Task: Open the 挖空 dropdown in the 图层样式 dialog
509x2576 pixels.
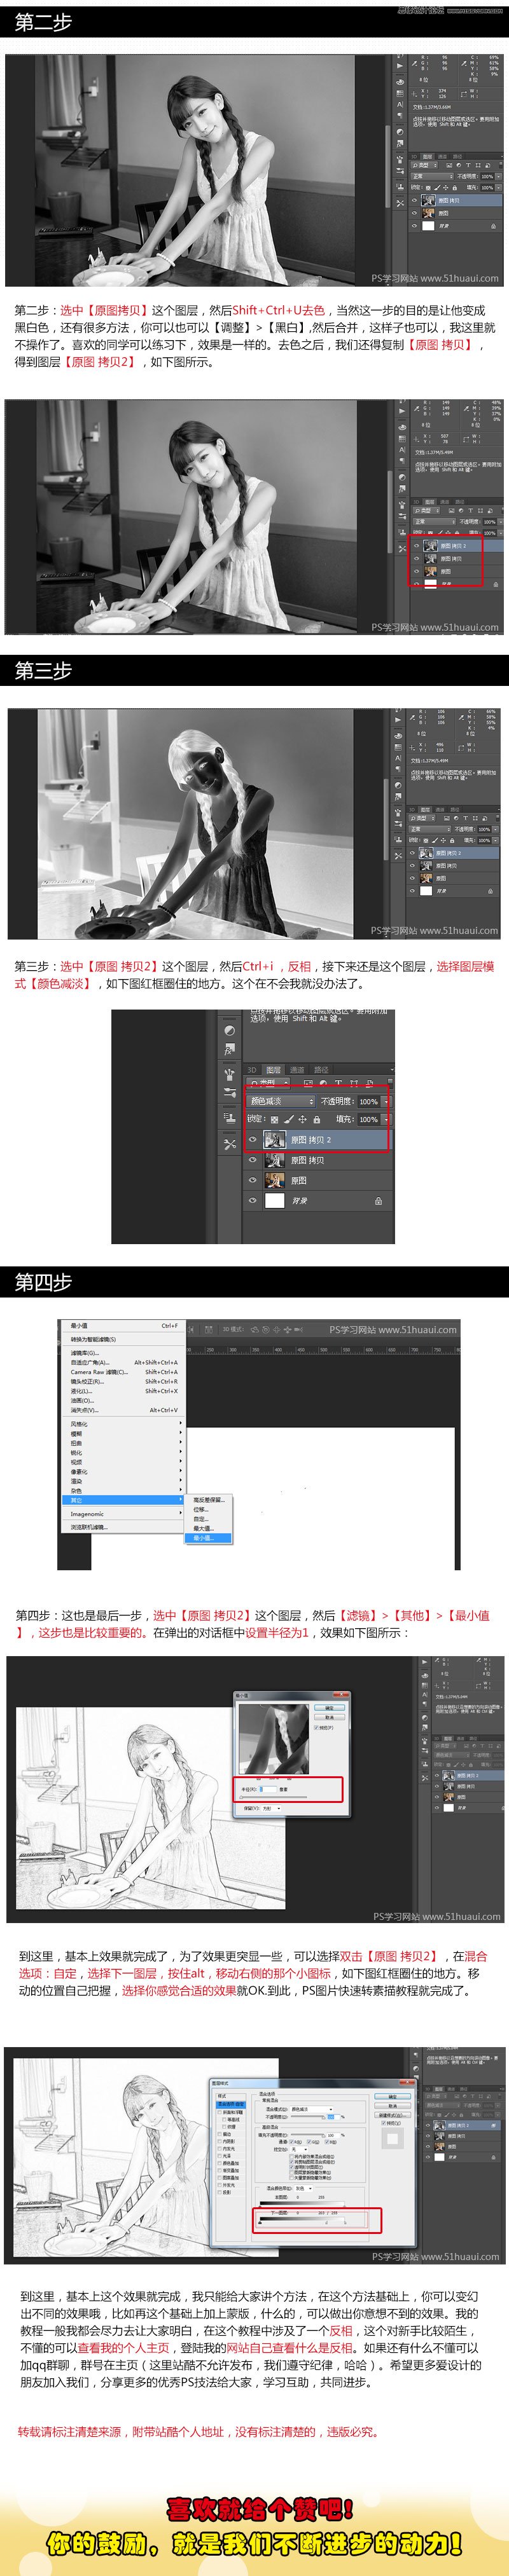Action: 300,2150
